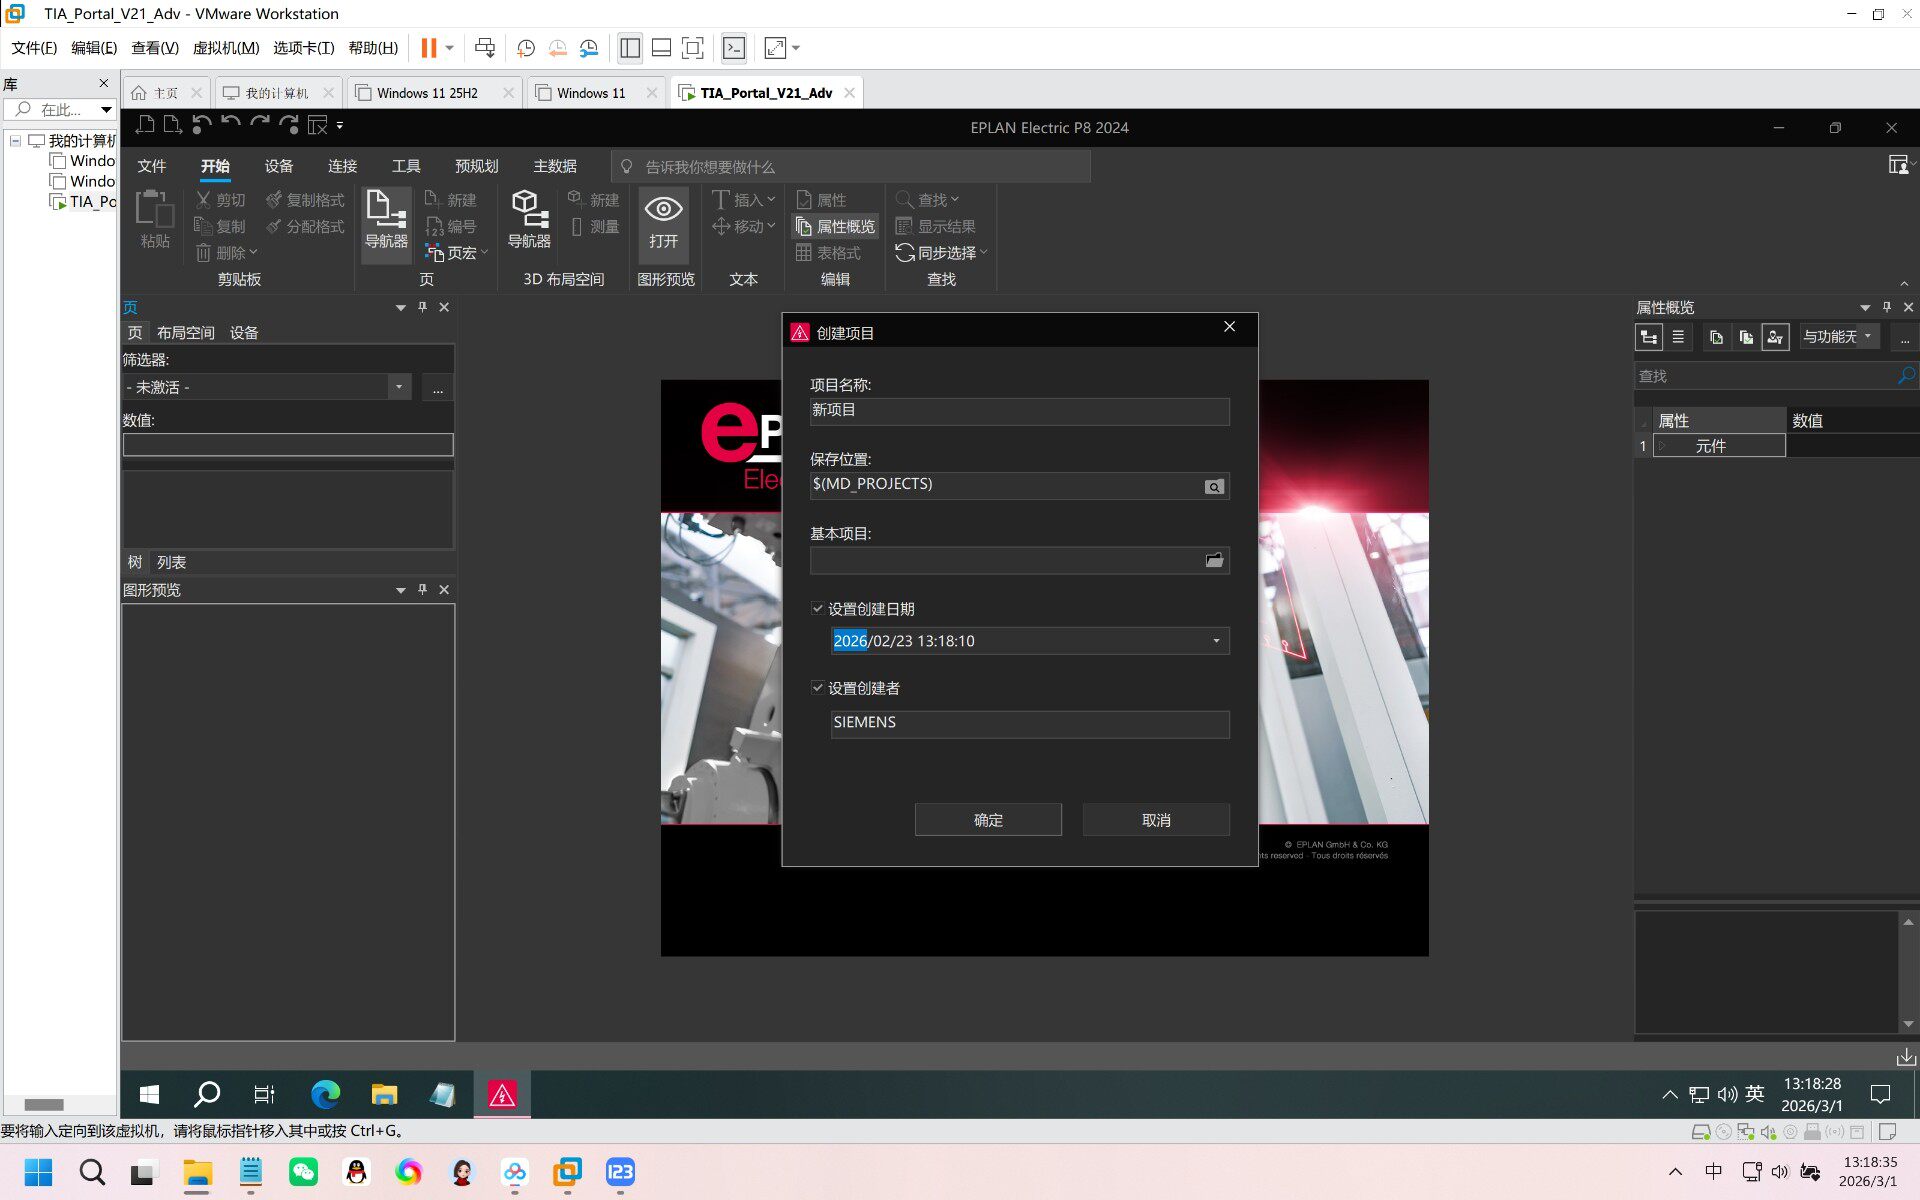Screen dimensions: 1920x1200
Task: Open the page Navigator (导航器) in ribbon
Action: pyautogui.click(x=386, y=220)
